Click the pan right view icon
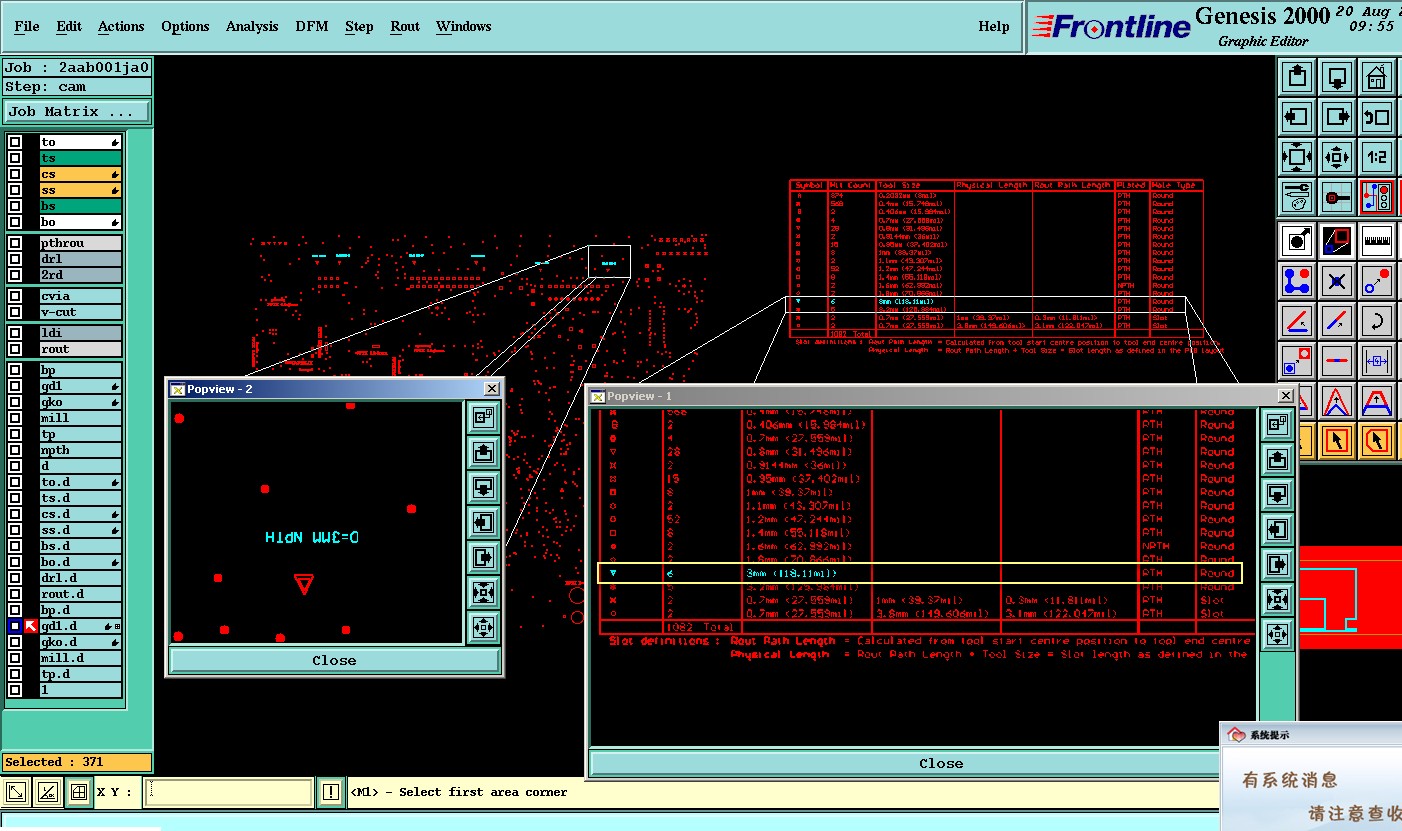The height and width of the screenshot is (831, 1402). point(1337,116)
